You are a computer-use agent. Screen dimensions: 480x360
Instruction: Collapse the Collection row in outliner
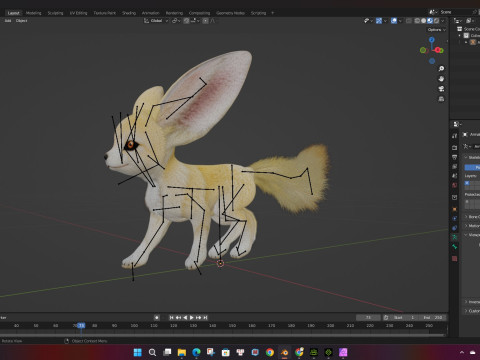(460, 35)
